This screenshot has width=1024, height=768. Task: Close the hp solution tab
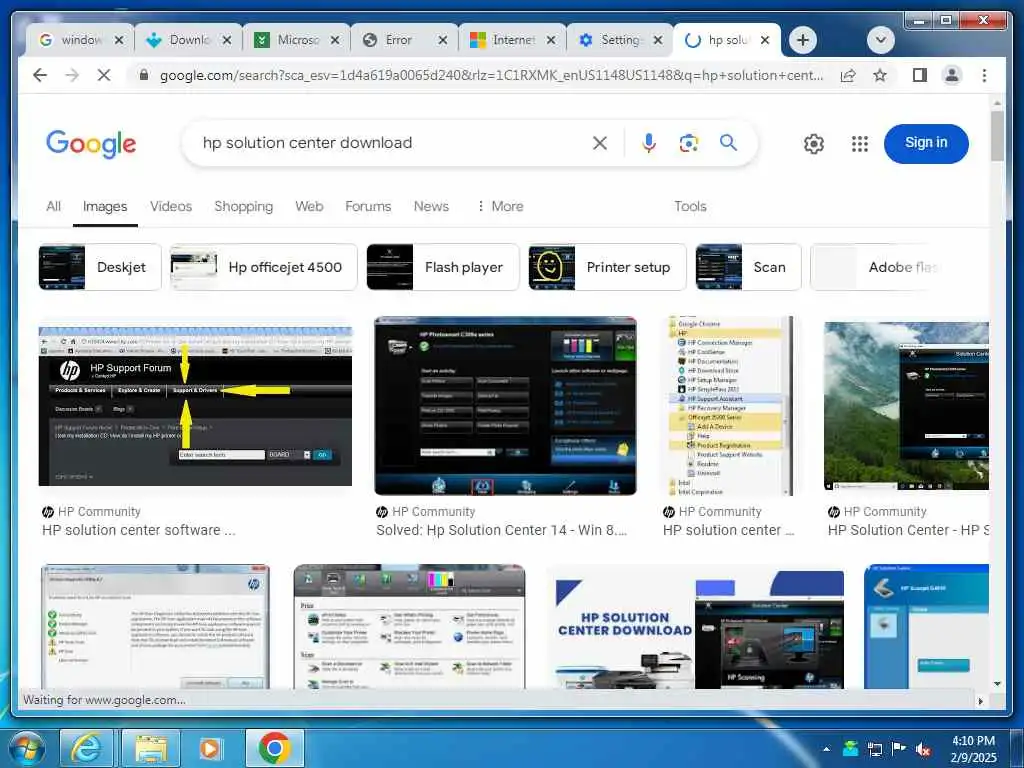pos(765,40)
